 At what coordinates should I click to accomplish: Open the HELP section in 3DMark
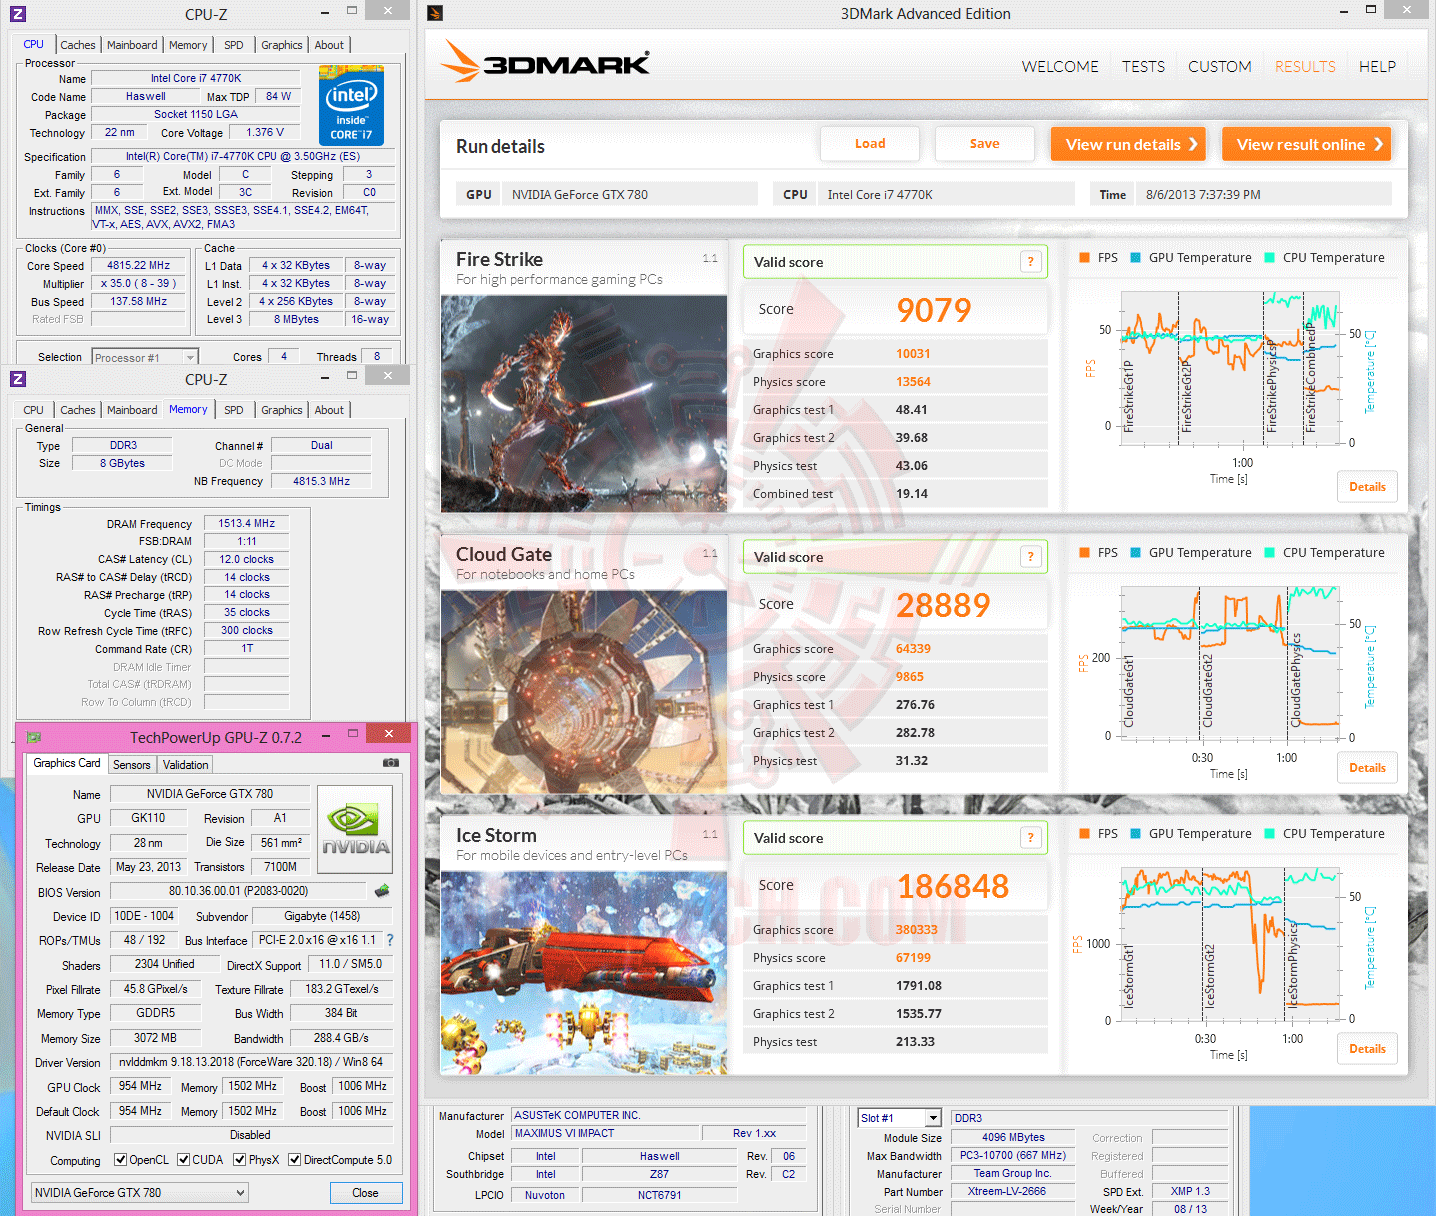pos(1377,67)
